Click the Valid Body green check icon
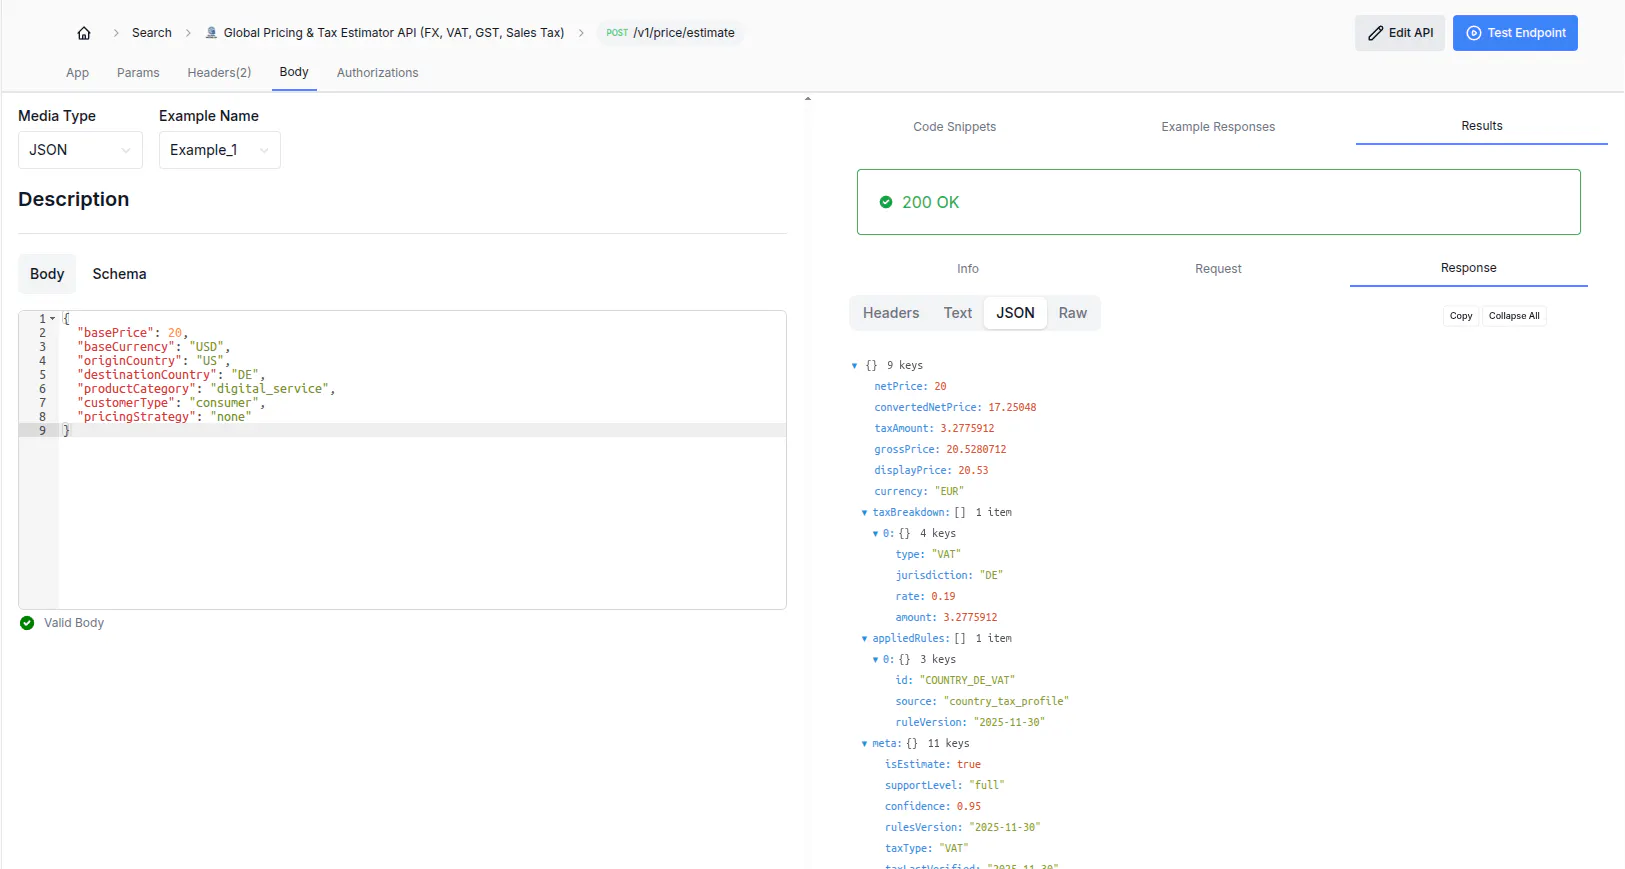Screen dimensions: 1625x869 pyautogui.click(x=27, y=623)
